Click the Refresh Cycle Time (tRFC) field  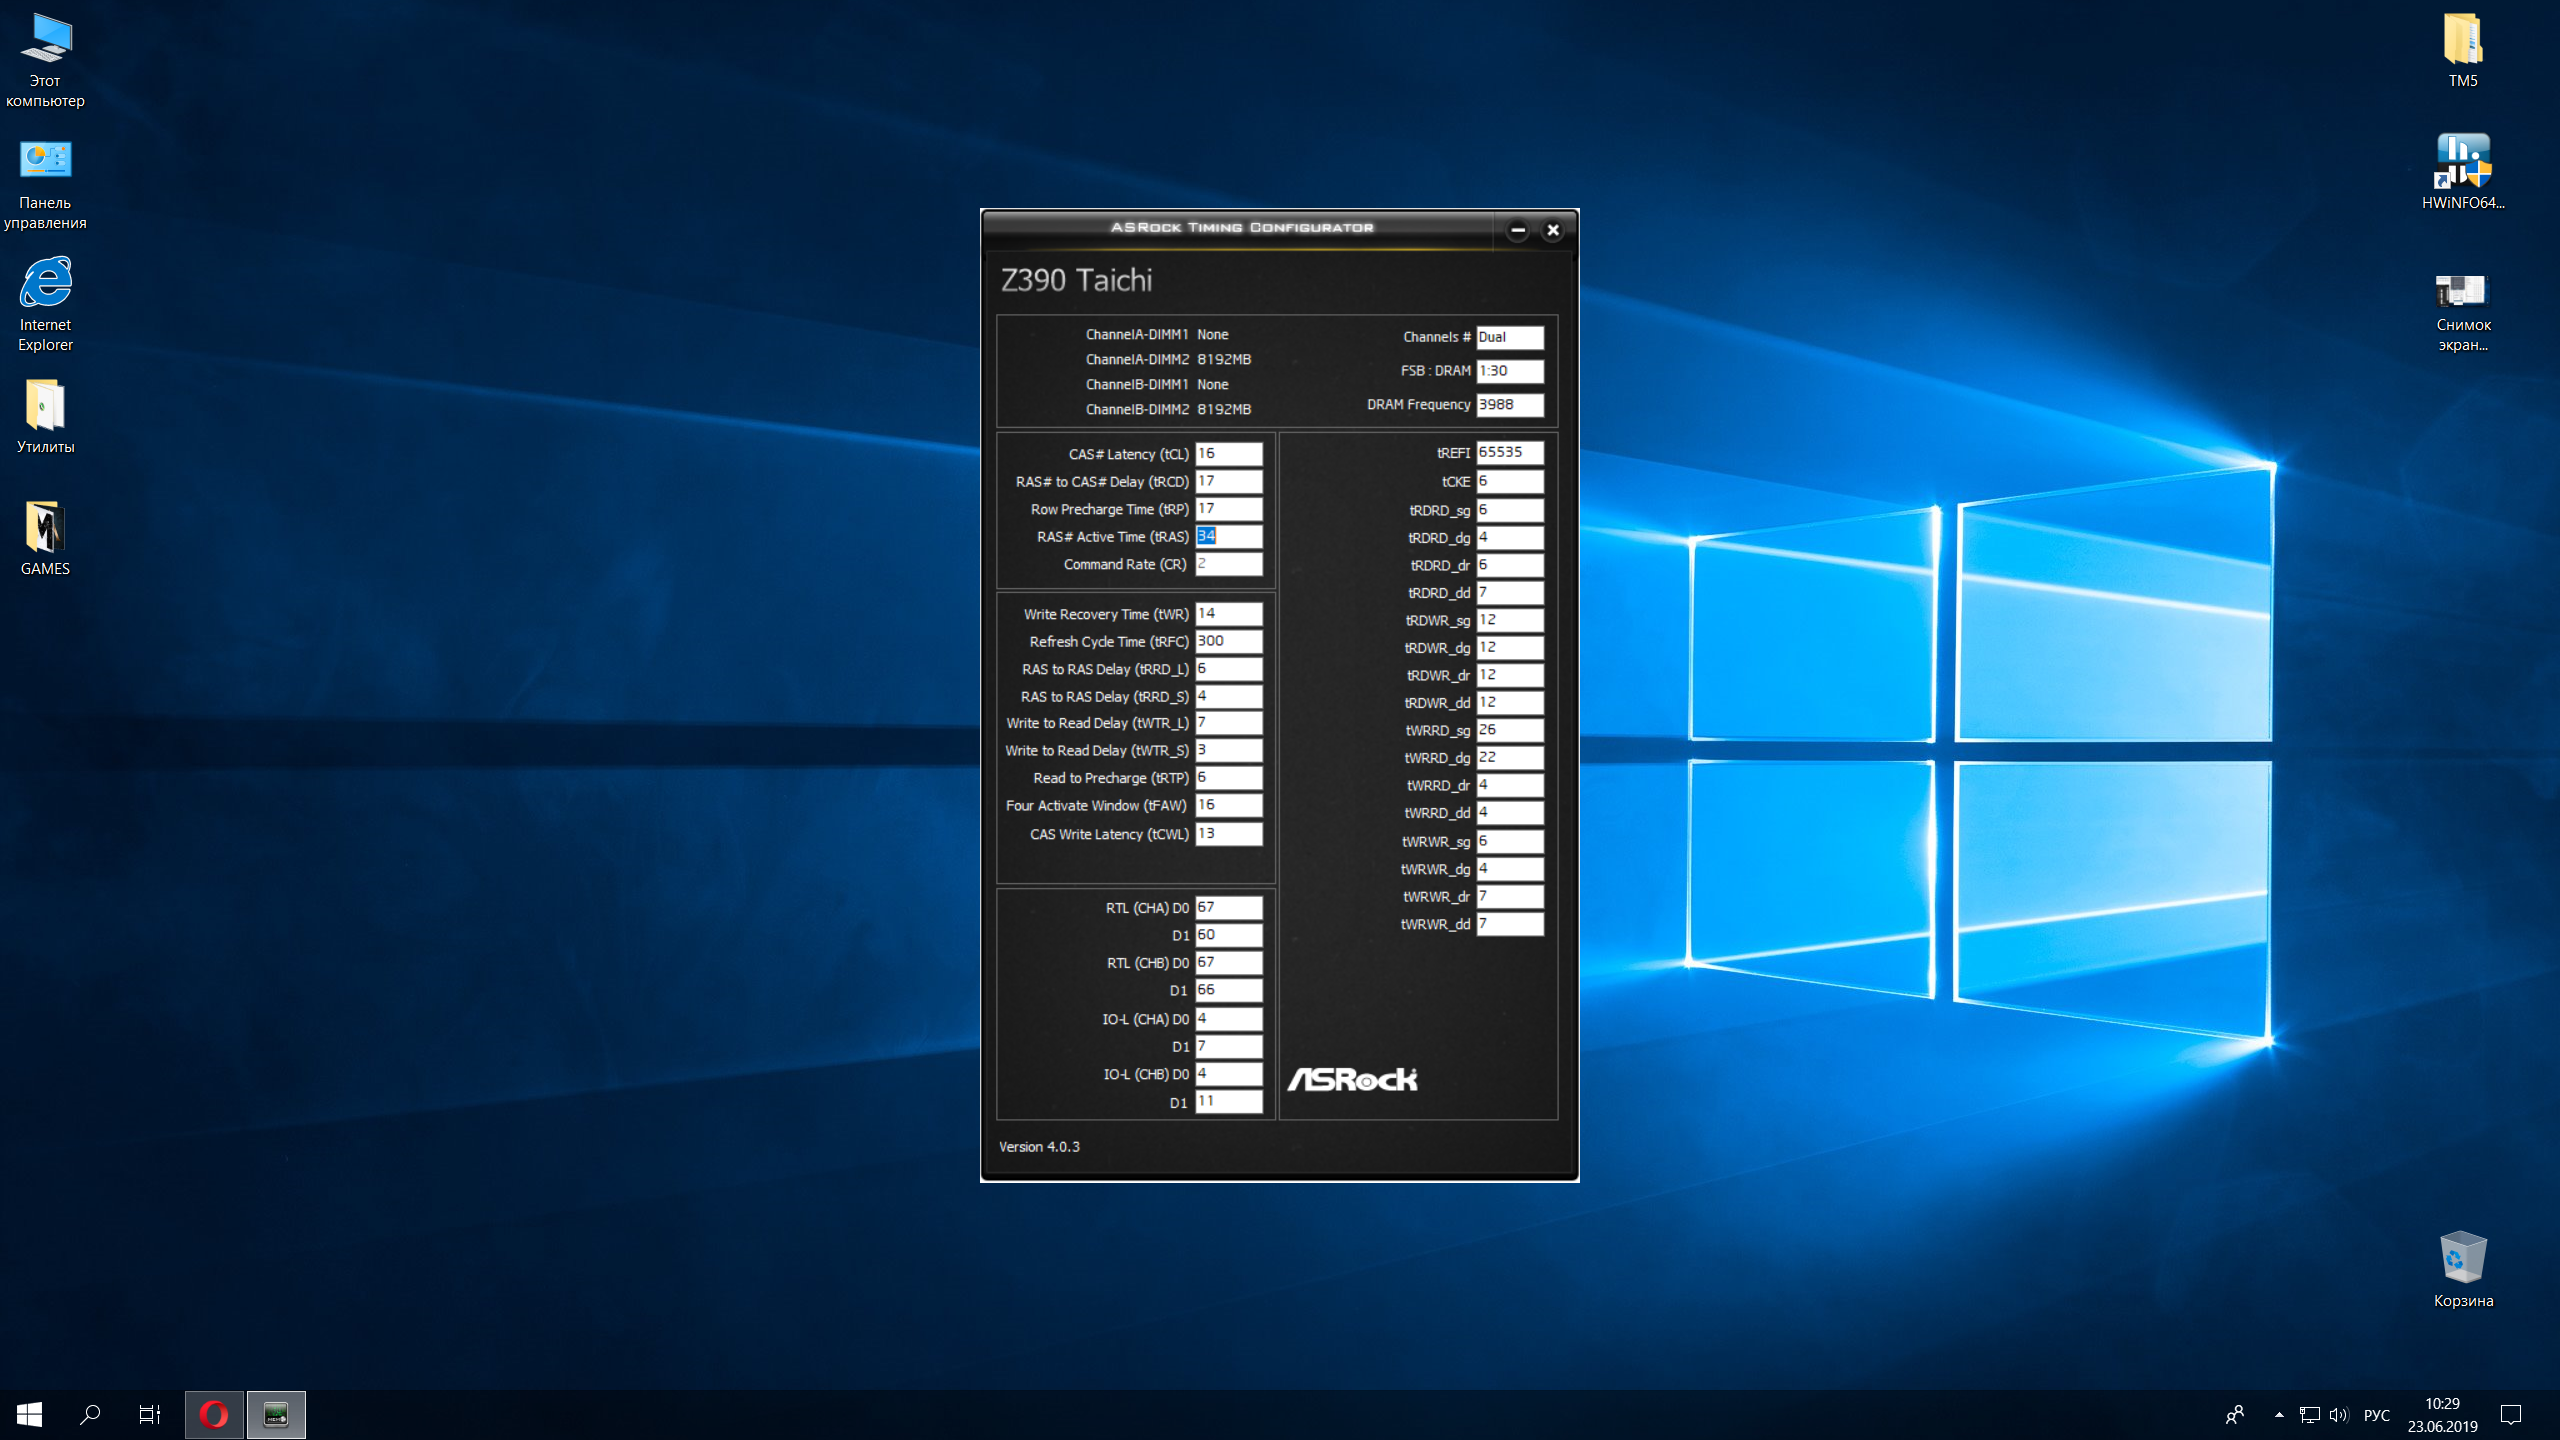1228,641
